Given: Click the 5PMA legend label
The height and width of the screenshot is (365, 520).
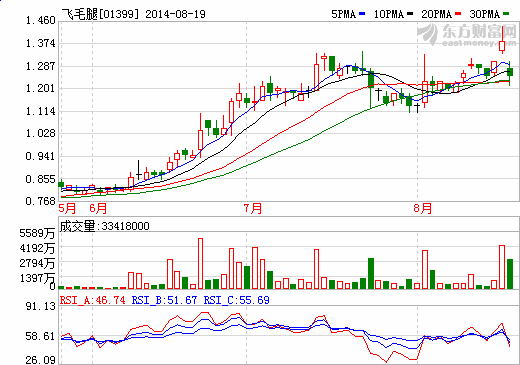Looking at the screenshot, I should point(343,14).
